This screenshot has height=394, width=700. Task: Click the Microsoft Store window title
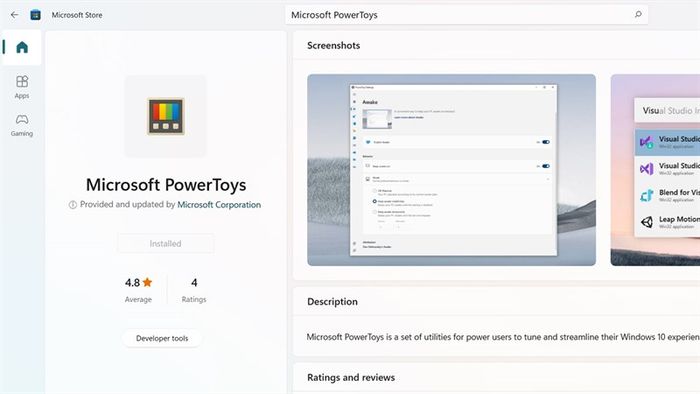click(x=77, y=15)
